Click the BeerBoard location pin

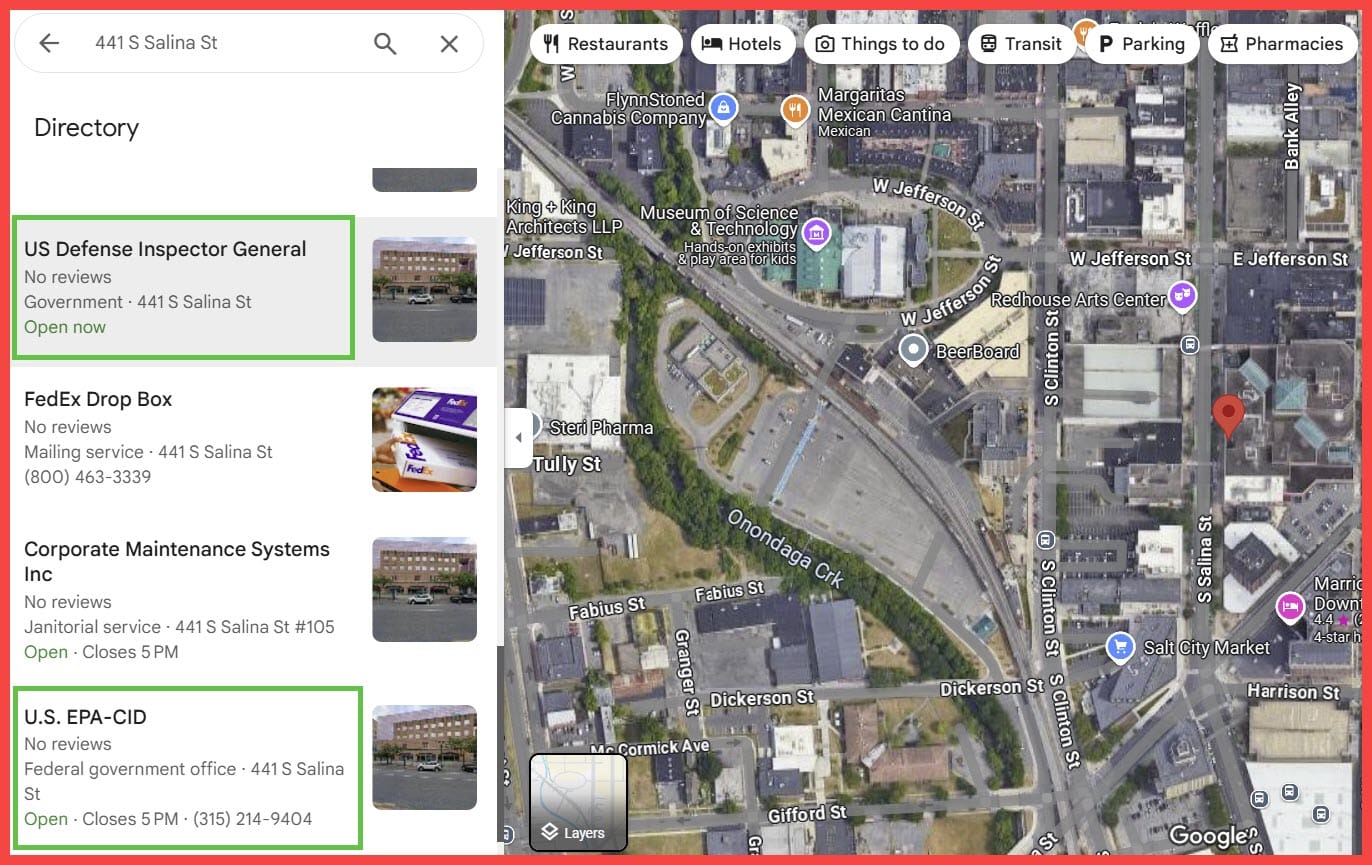click(x=913, y=350)
